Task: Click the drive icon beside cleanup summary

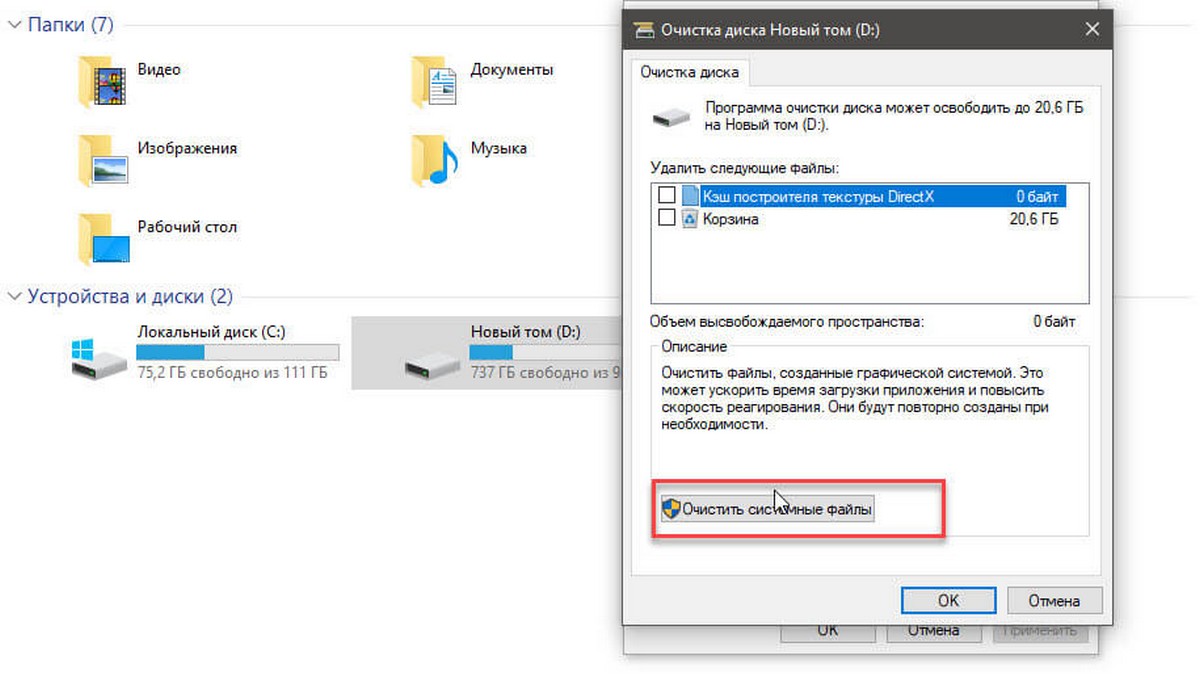Action: pos(670,118)
